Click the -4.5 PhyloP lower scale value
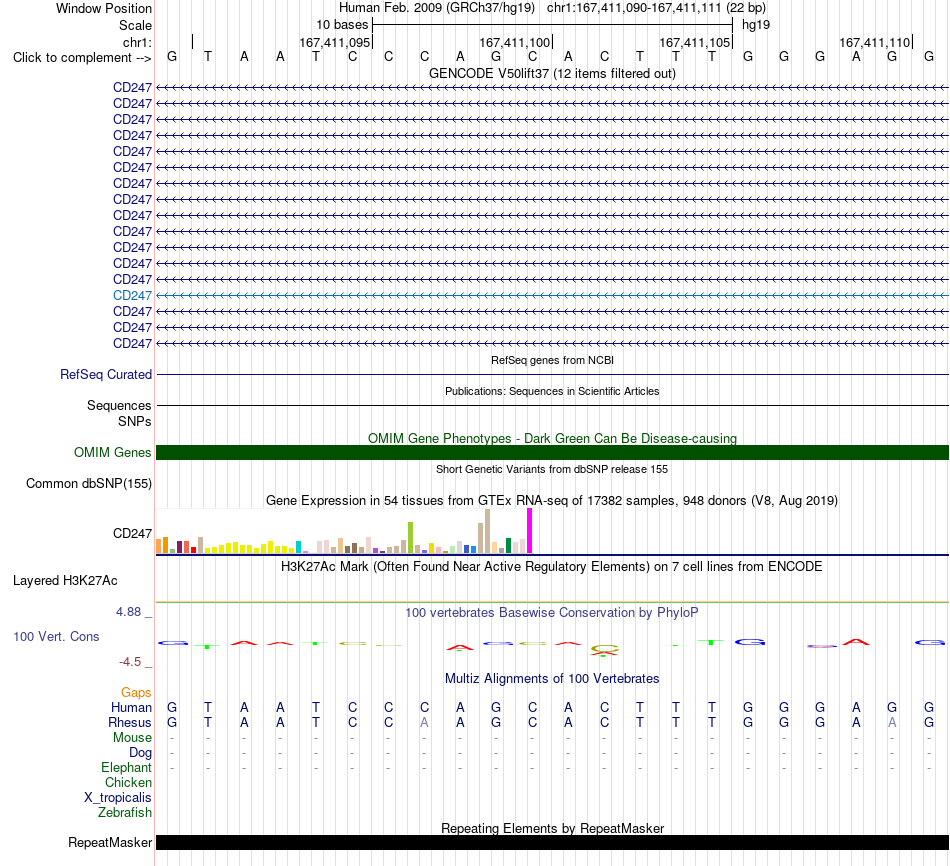 click(x=130, y=662)
